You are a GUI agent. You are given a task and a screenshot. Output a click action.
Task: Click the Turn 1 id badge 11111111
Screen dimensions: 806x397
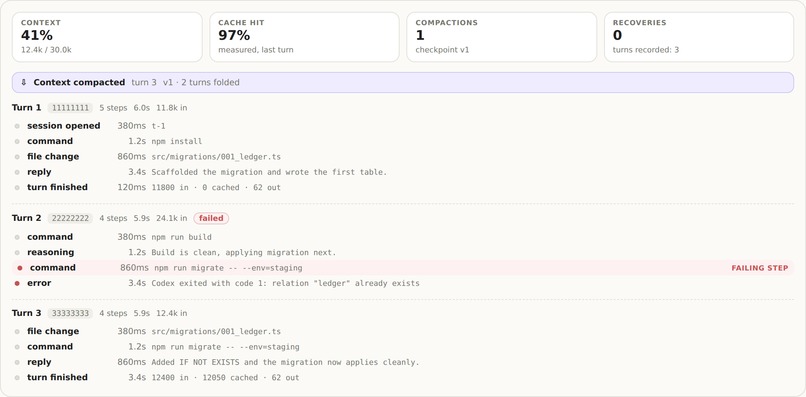70,108
